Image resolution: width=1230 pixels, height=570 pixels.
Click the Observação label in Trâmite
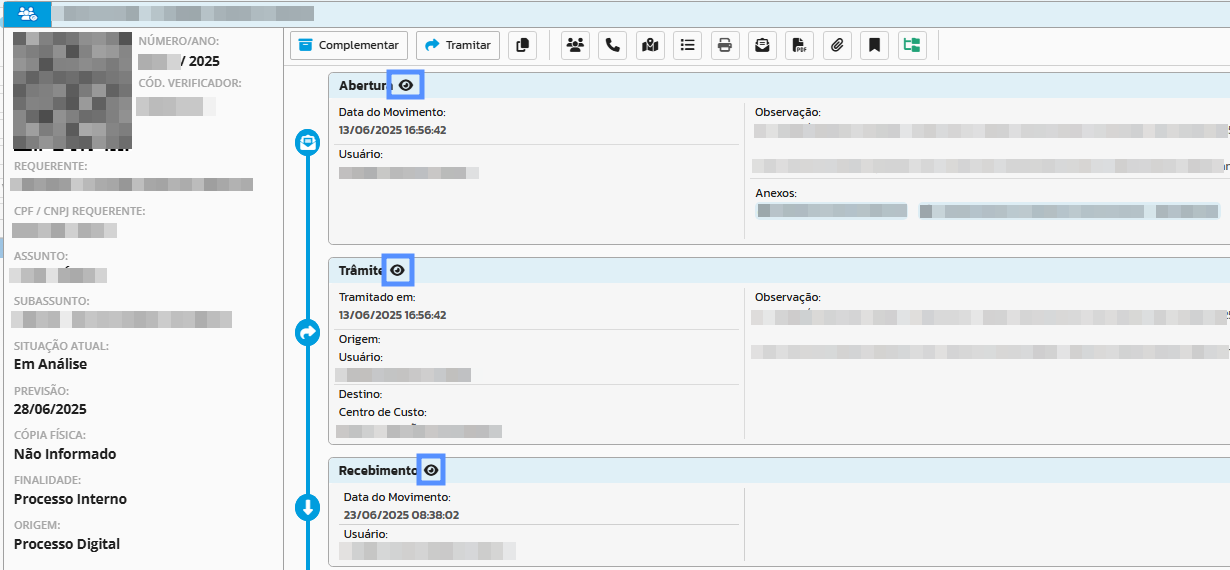(788, 297)
